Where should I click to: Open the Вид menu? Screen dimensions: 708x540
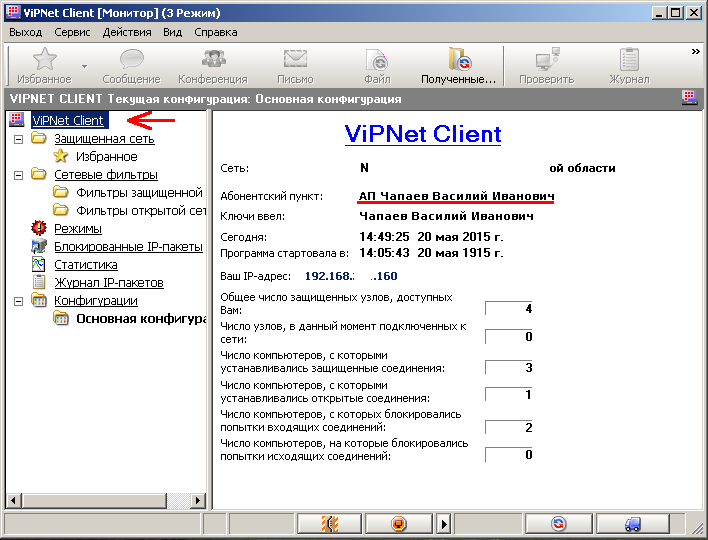point(172,33)
